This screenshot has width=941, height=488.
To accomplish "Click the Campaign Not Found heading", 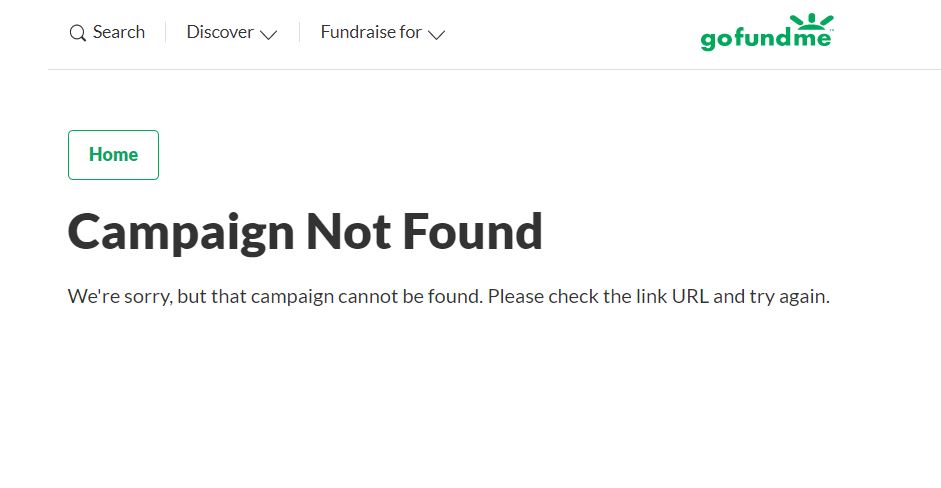I will (x=305, y=232).
